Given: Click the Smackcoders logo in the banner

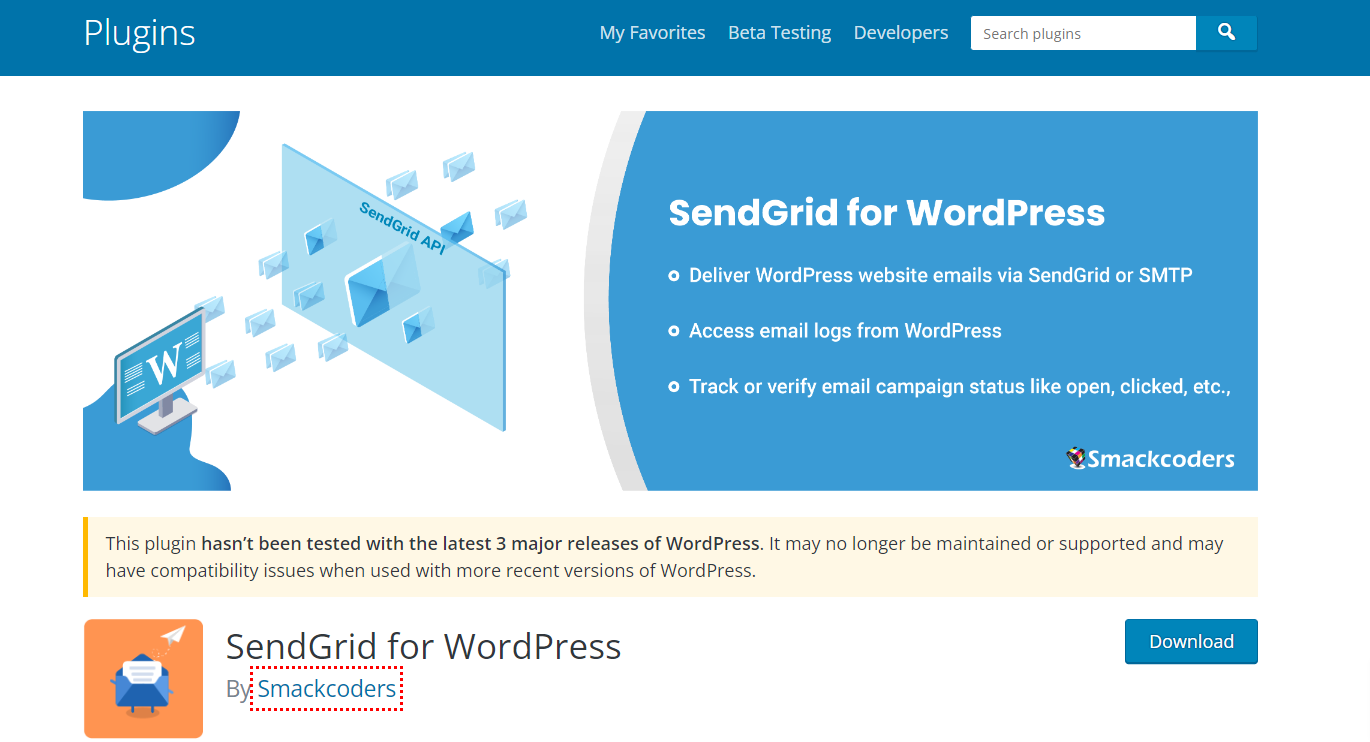Looking at the screenshot, I should pos(1150,459).
